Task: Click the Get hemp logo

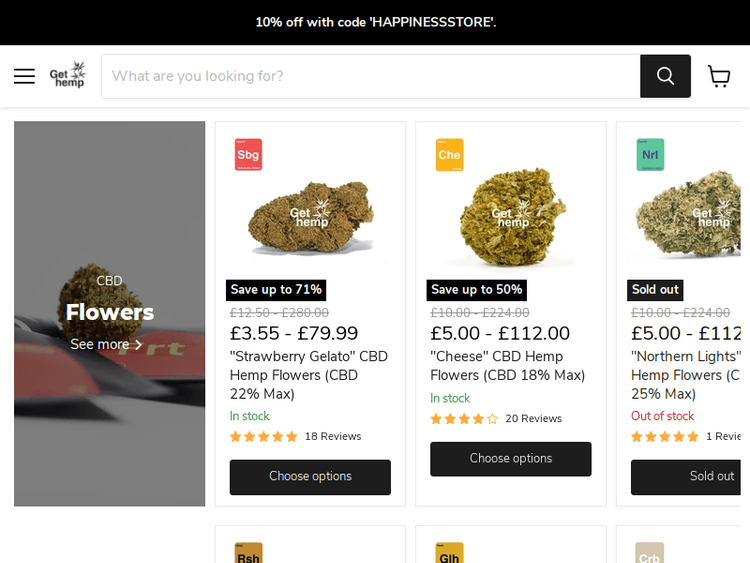Action: tap(68, 75)
